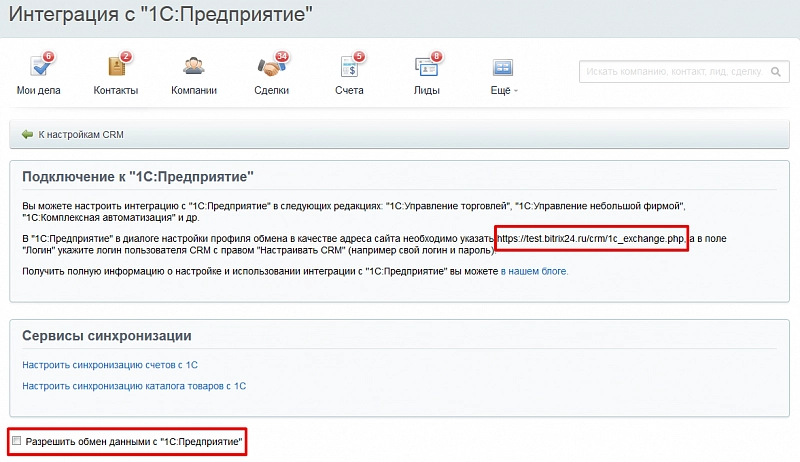Image resolution: width=800 pixels, height=462 pixels.
Task: Click the Сервисы синхронизации heading
Action: 107,336
